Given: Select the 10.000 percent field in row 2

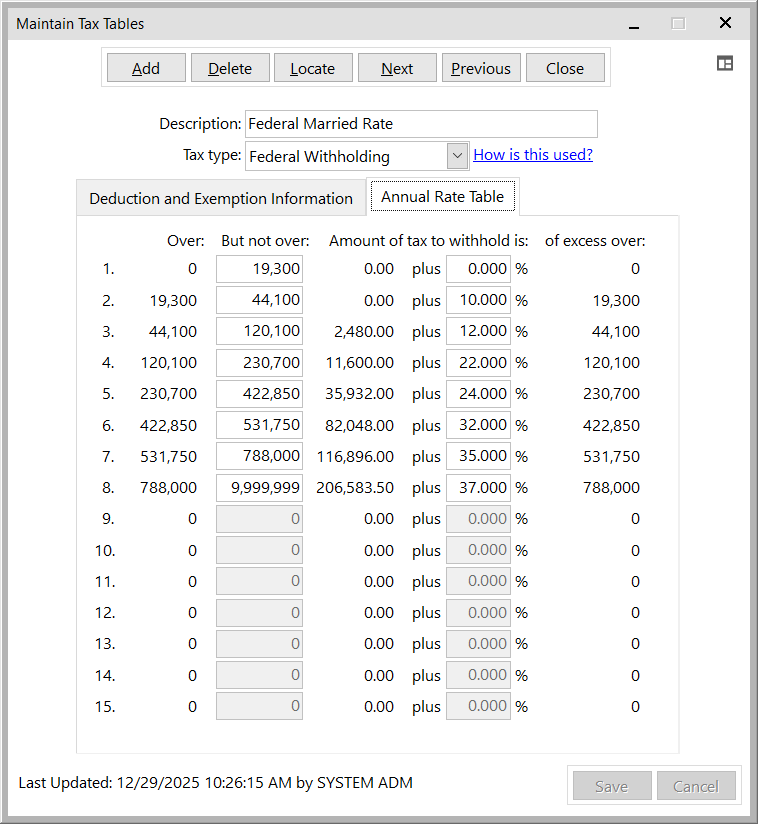Looking at the screenshot, I should click(478, 300).
